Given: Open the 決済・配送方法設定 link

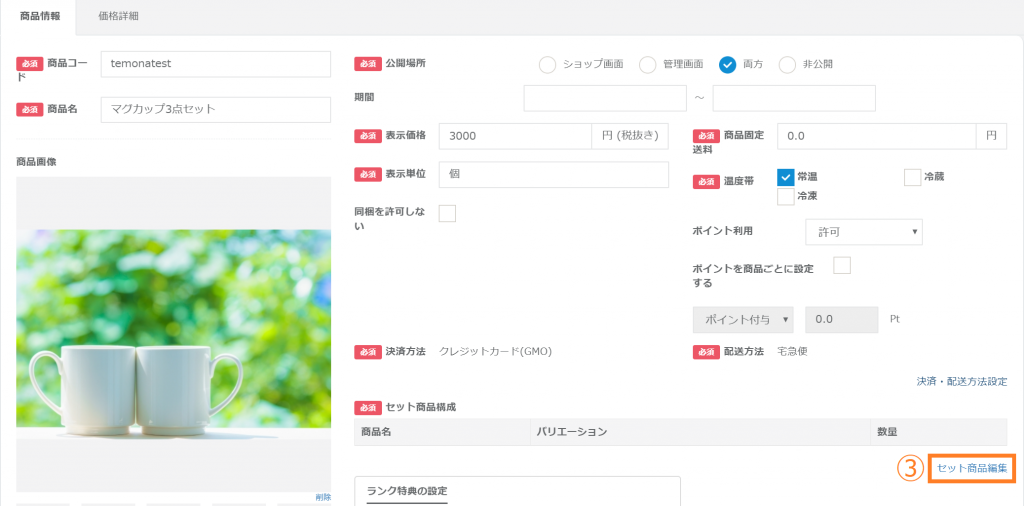Looking at the screenshot, I should pyautogui.click(x=961, y=381).
